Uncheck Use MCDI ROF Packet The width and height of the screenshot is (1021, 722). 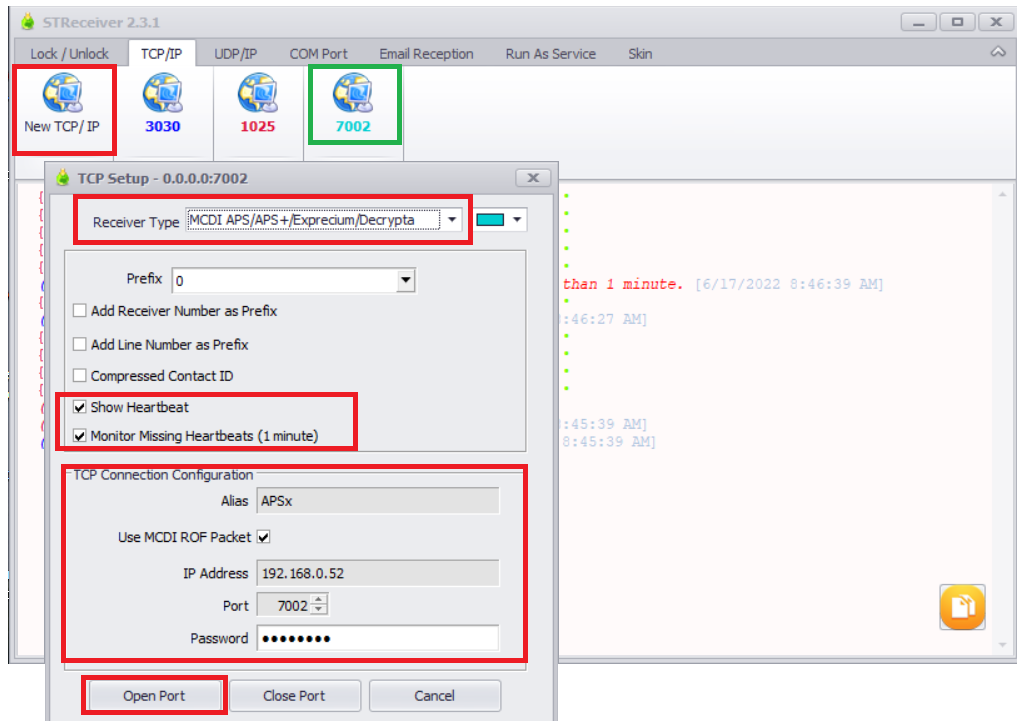pyautogui.click(x=264, y=537)
